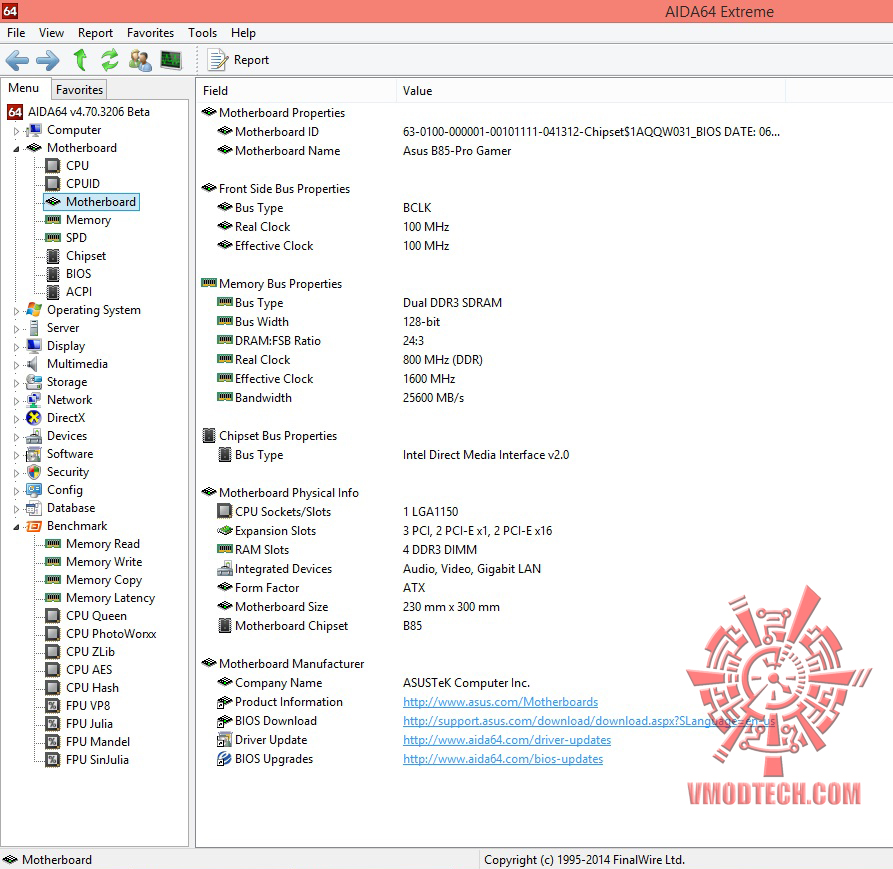Select the Memory icon under Motherboard
The height and width of the screenshot is (869, 893).
pyautogui.click(x=53, y=220)
